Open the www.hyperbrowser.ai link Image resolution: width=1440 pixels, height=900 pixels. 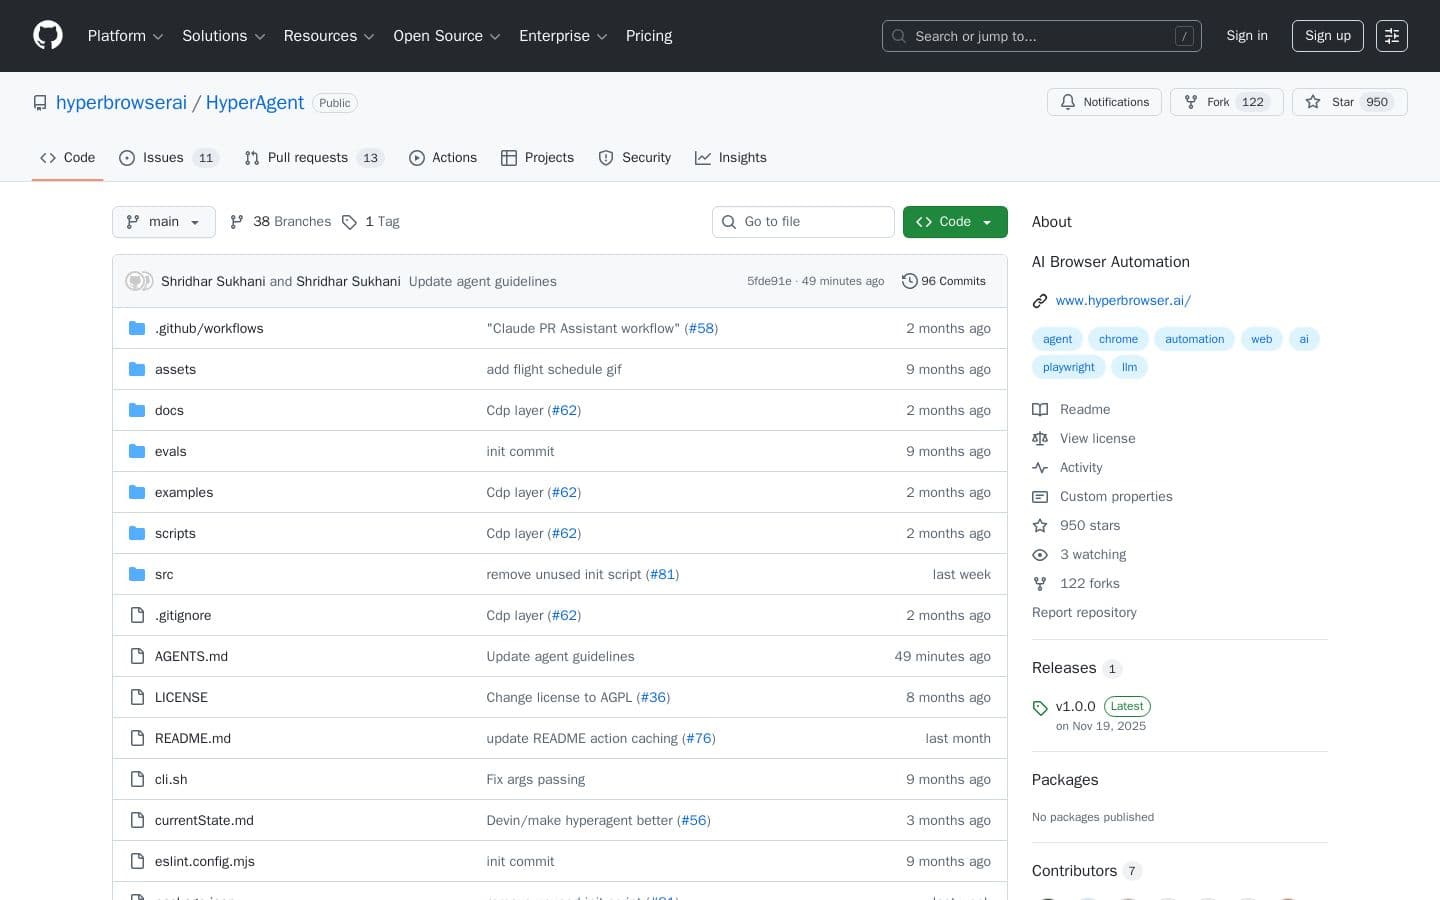point(1123,300)
